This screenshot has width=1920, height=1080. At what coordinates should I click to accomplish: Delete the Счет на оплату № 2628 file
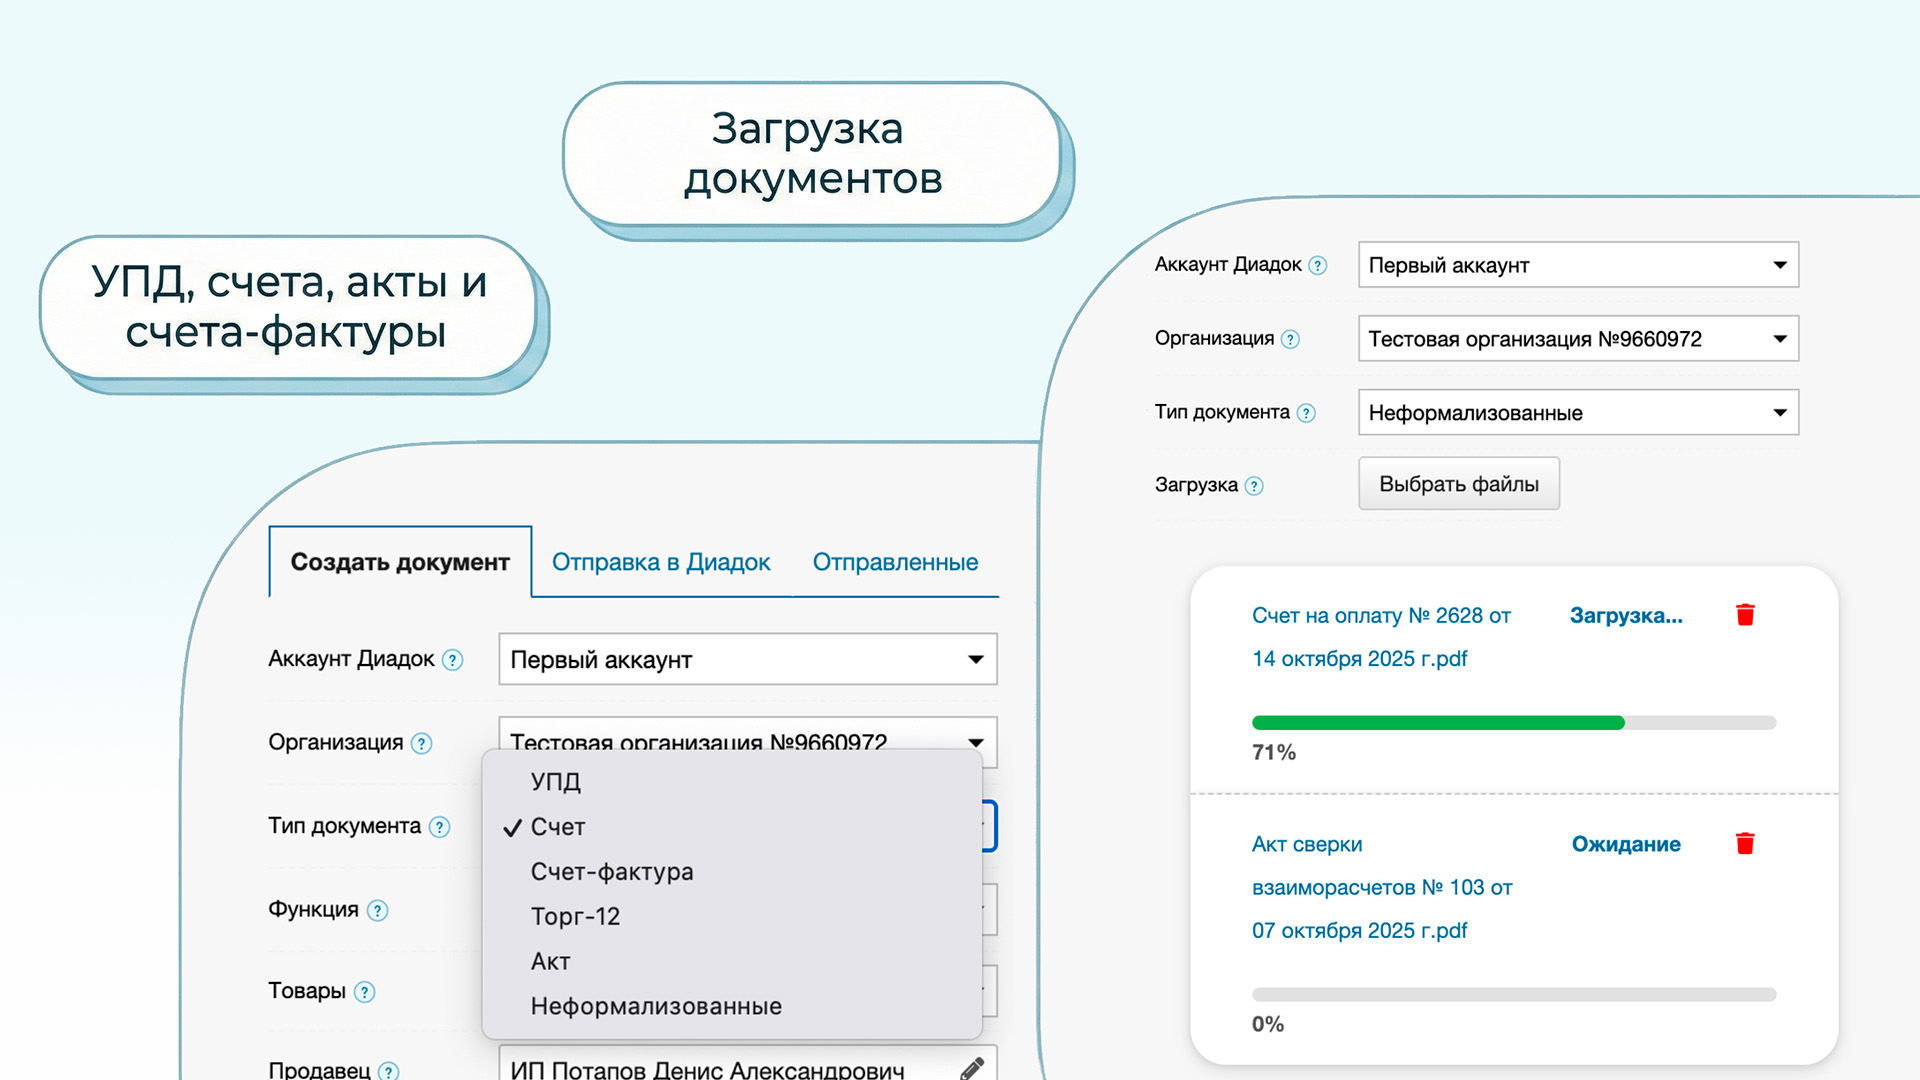[x=1745, y=615]
